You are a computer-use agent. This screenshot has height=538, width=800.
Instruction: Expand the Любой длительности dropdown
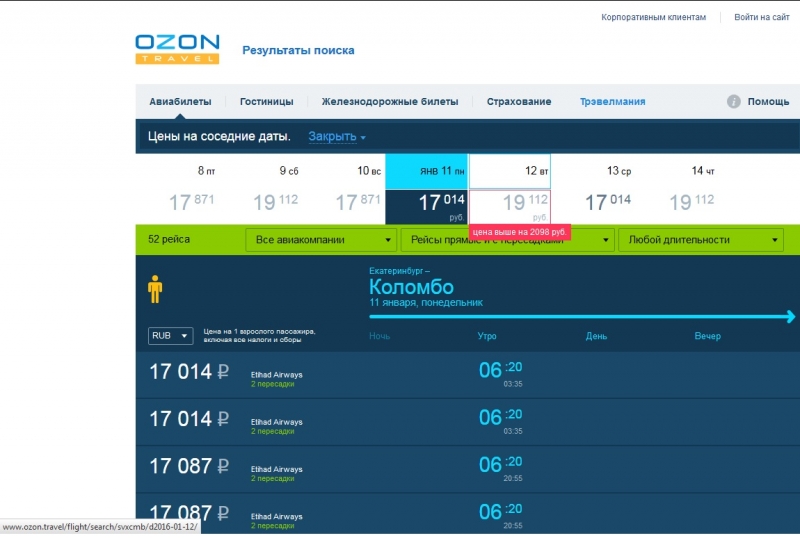(700, 240)
